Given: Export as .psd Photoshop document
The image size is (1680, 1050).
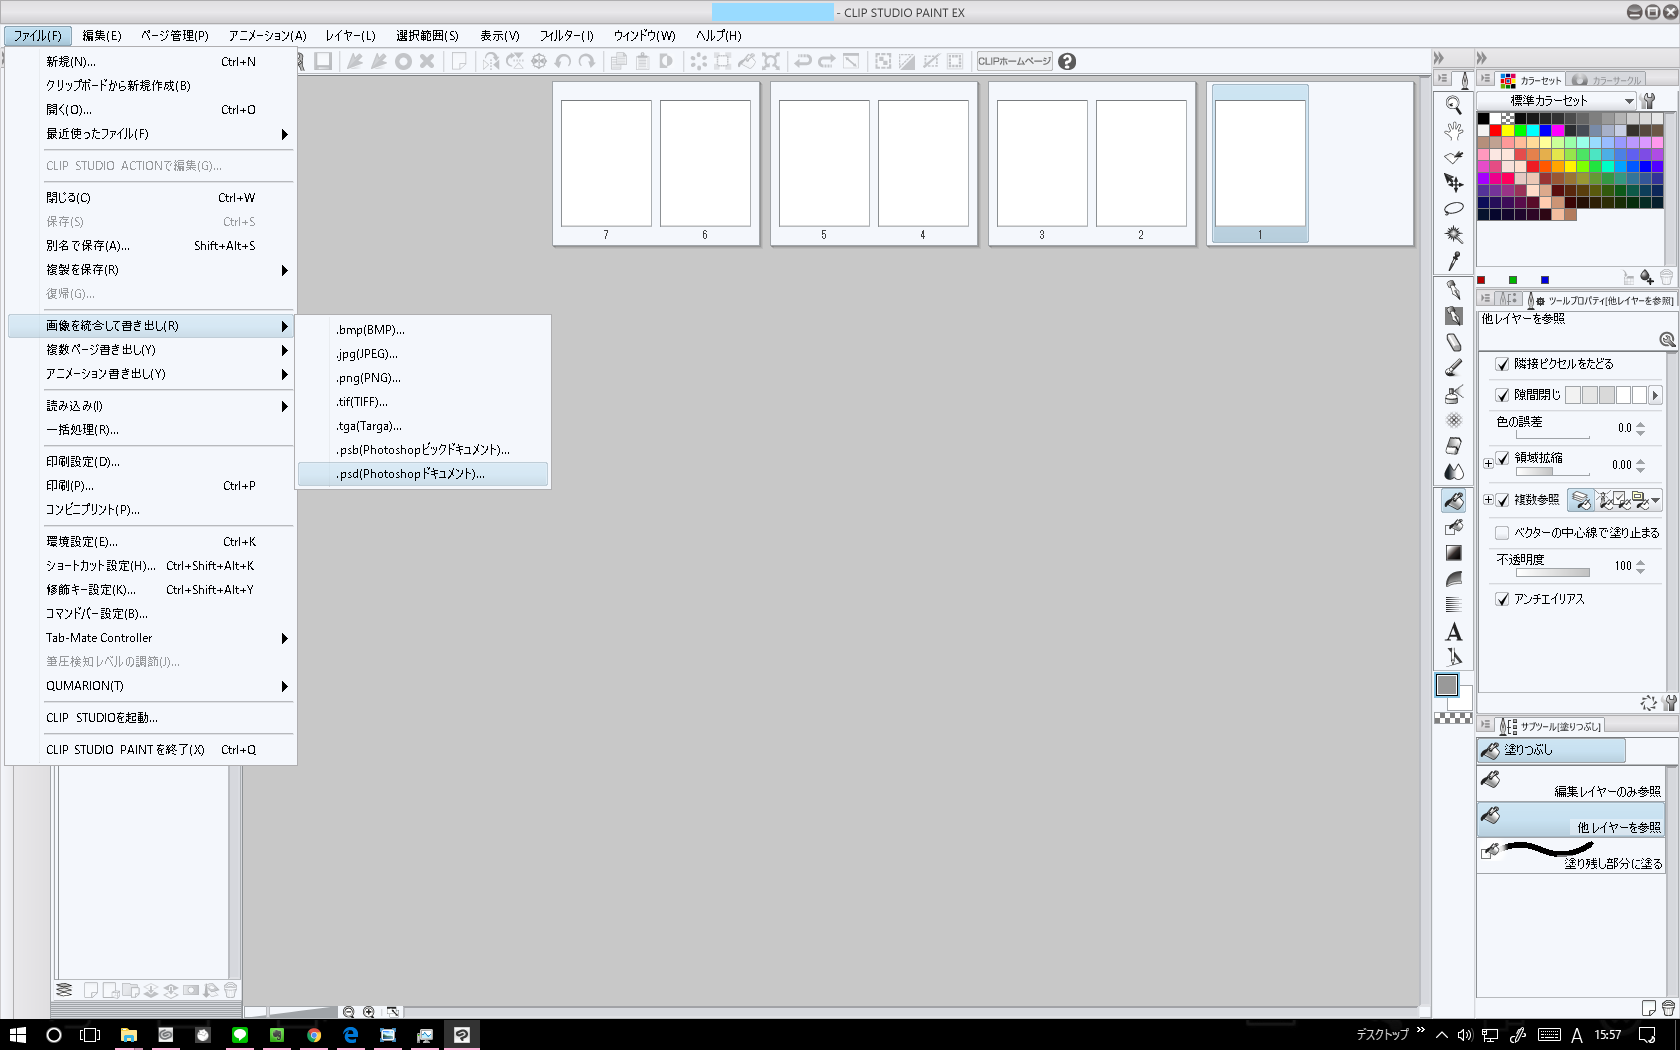Looking at the screenshot, I should pos(423,474).
